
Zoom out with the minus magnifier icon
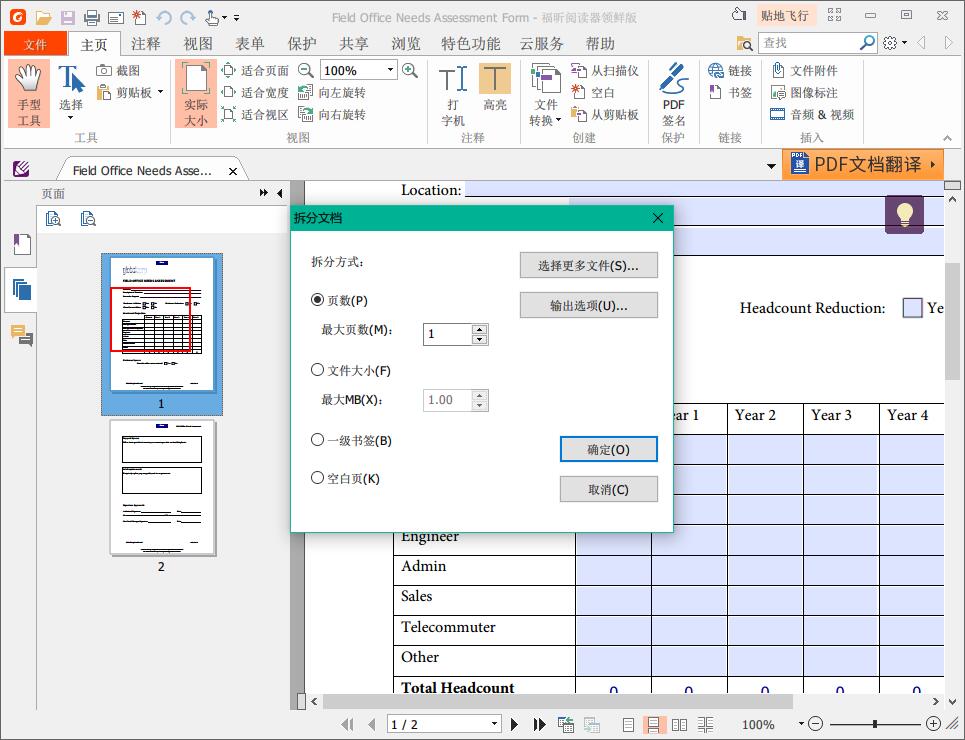click(305, 70)
